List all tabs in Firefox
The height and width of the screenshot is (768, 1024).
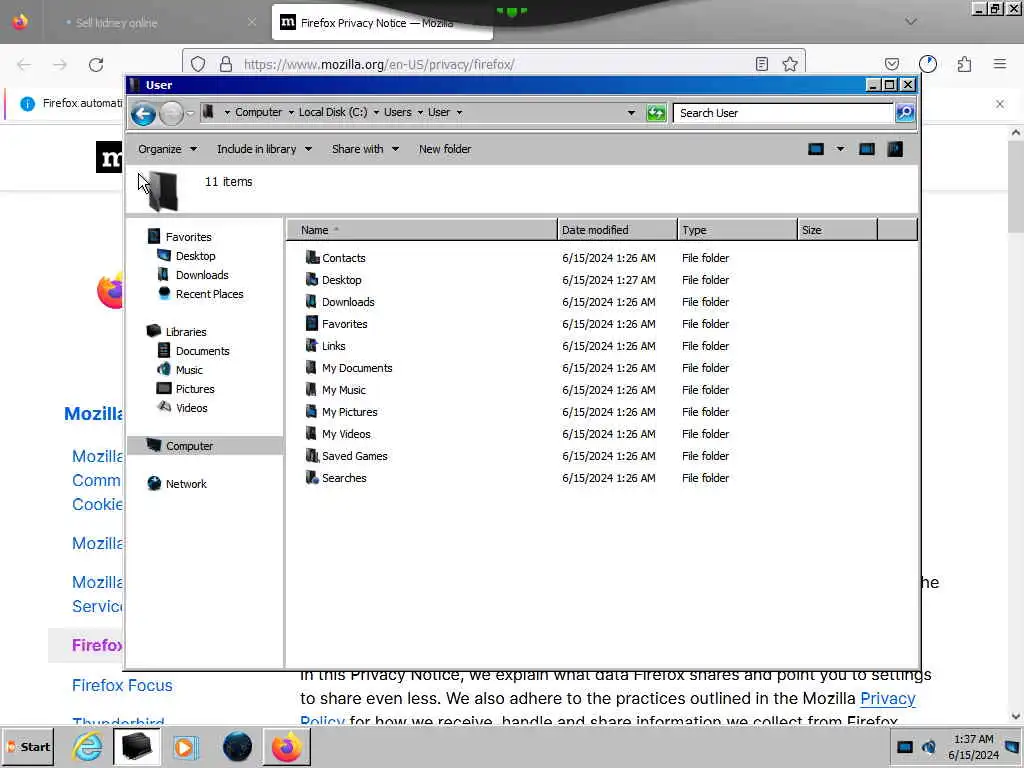pyautogui.click(x=910, y=22)
